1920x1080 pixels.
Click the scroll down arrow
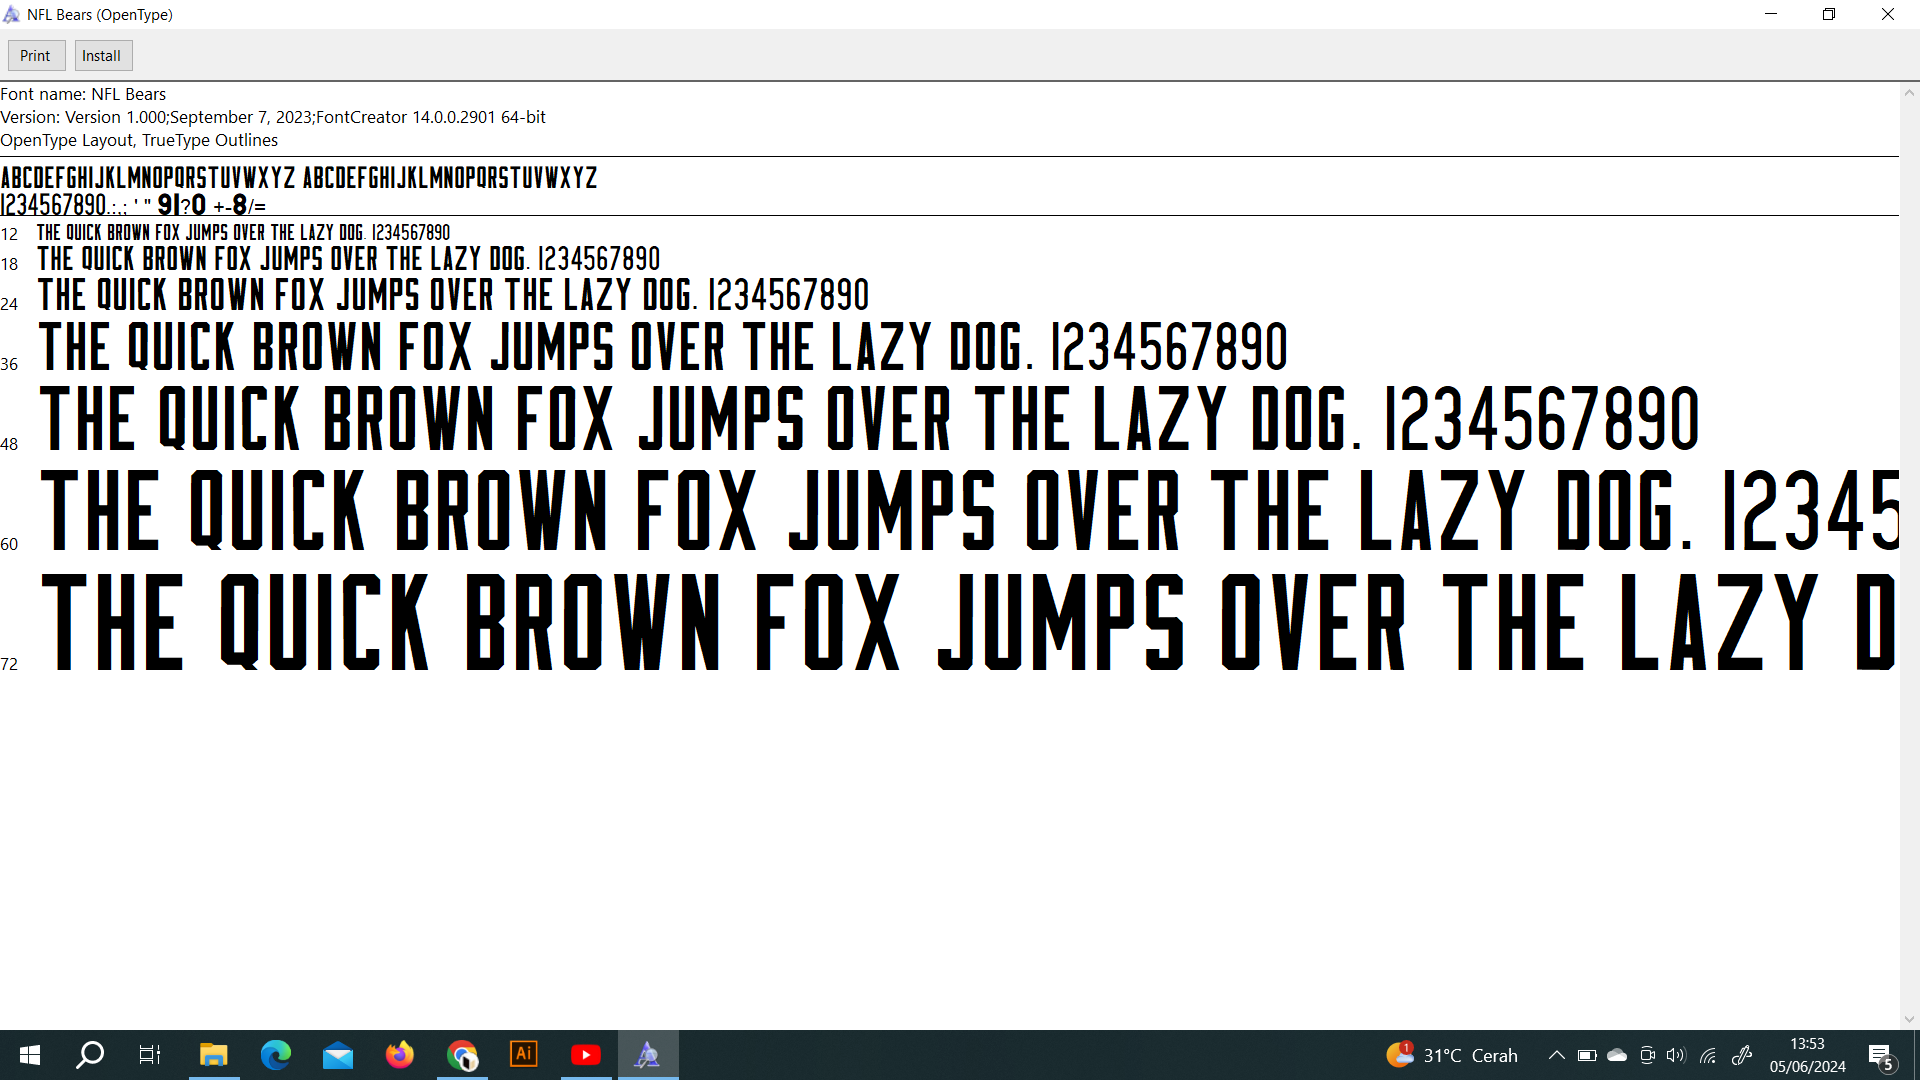pyautogui.click(x=1909, y=1019)
